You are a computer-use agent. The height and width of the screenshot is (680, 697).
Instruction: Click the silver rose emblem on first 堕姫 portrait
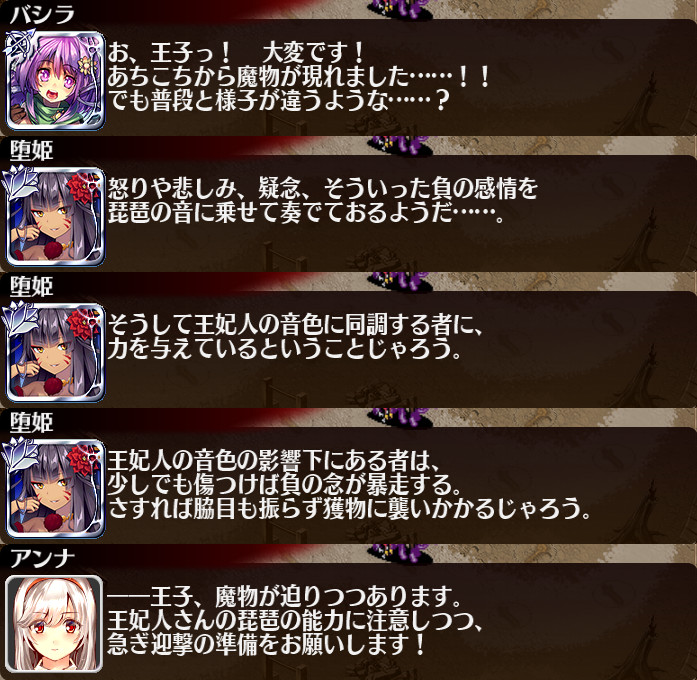20,181
